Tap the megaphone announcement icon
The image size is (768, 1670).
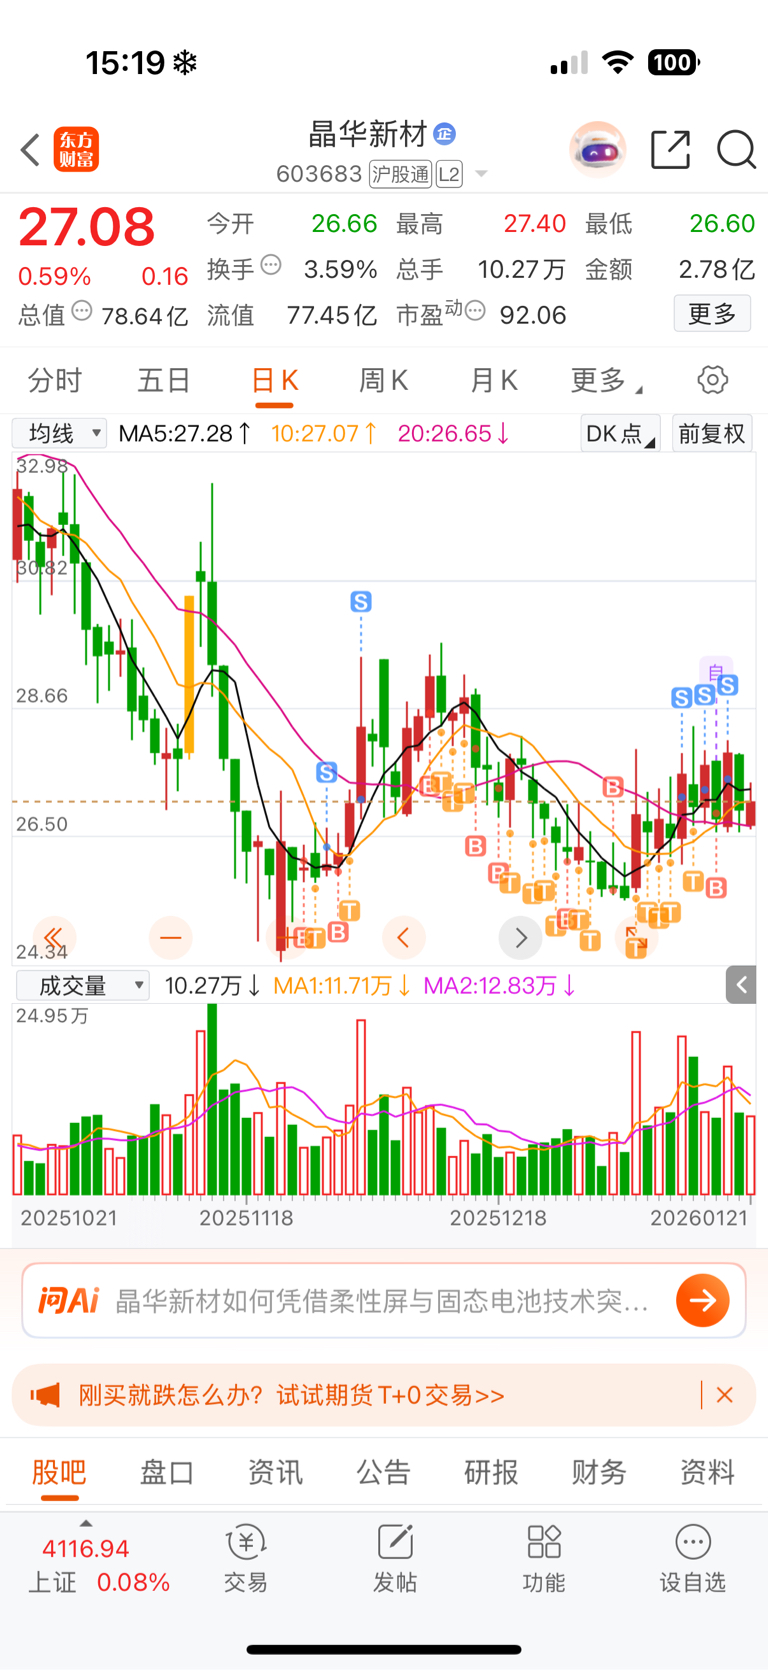click(x=45, y=1395)
